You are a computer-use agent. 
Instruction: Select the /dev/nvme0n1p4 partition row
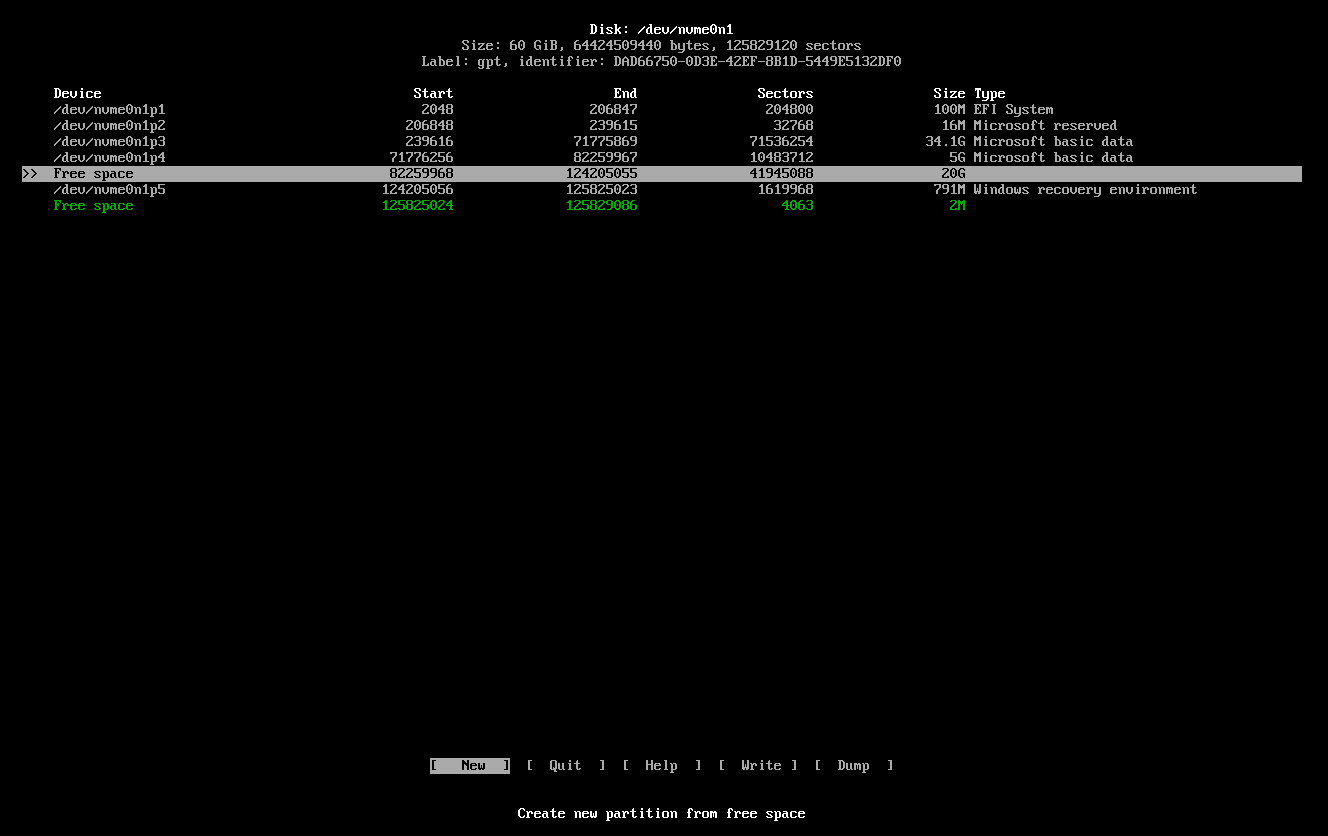(662, 158)
